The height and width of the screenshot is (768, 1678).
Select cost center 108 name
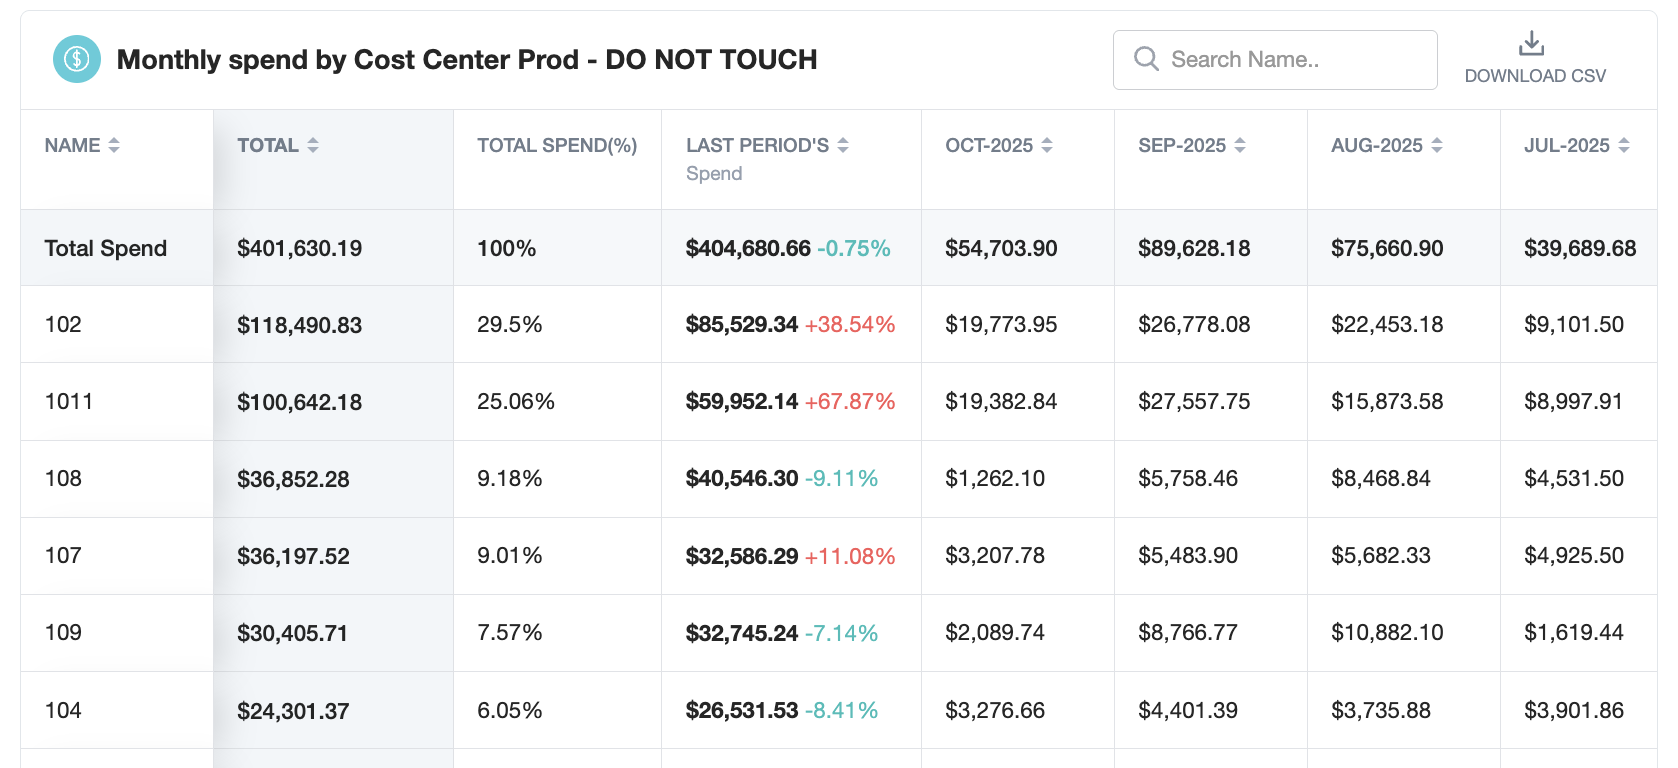click(x=63, y=478)
